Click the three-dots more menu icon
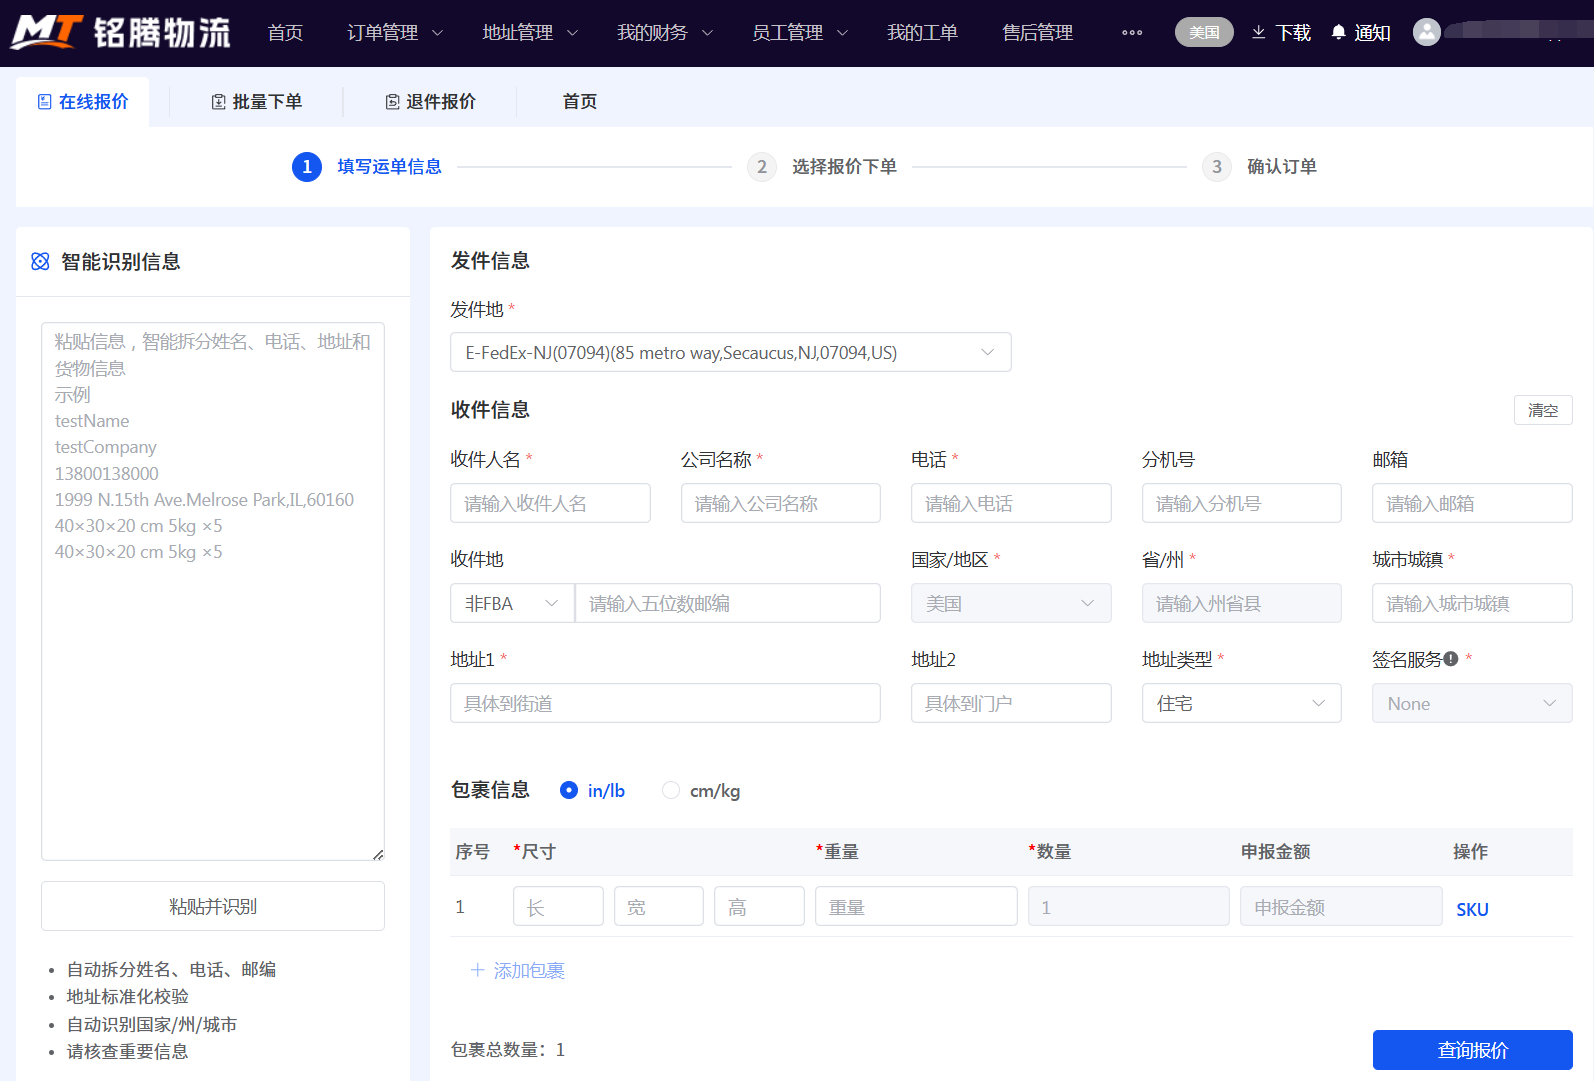The height and width of the screenshot is (1081, 1594). coord(1132,33)
